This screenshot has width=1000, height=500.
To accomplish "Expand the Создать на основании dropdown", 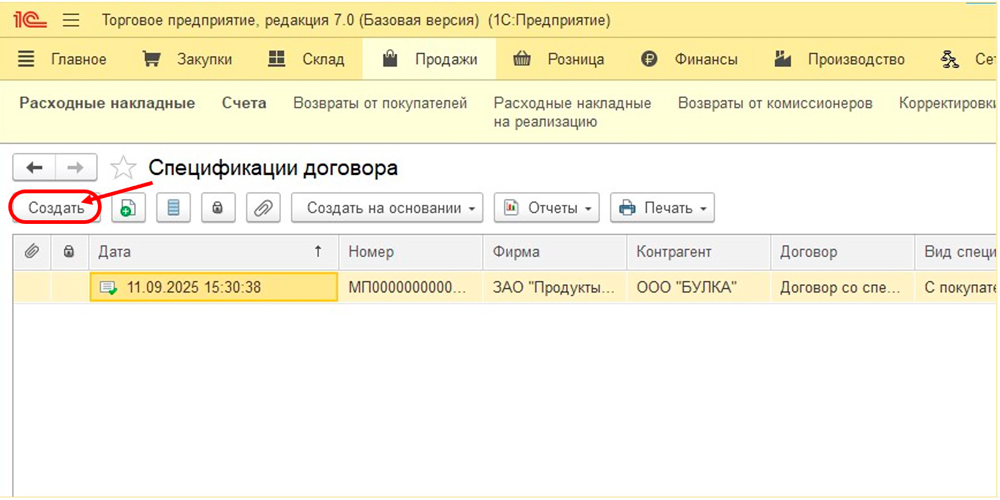I will tap(387, 208).
